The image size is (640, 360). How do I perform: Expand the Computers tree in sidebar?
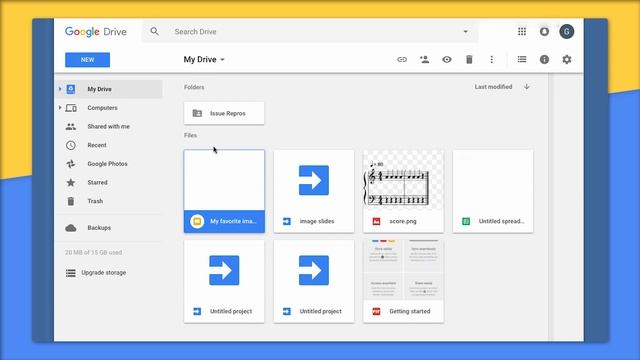60,108
